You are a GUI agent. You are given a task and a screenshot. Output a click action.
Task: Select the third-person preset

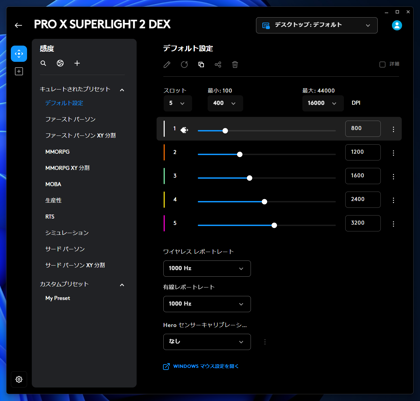pos(65,249)
